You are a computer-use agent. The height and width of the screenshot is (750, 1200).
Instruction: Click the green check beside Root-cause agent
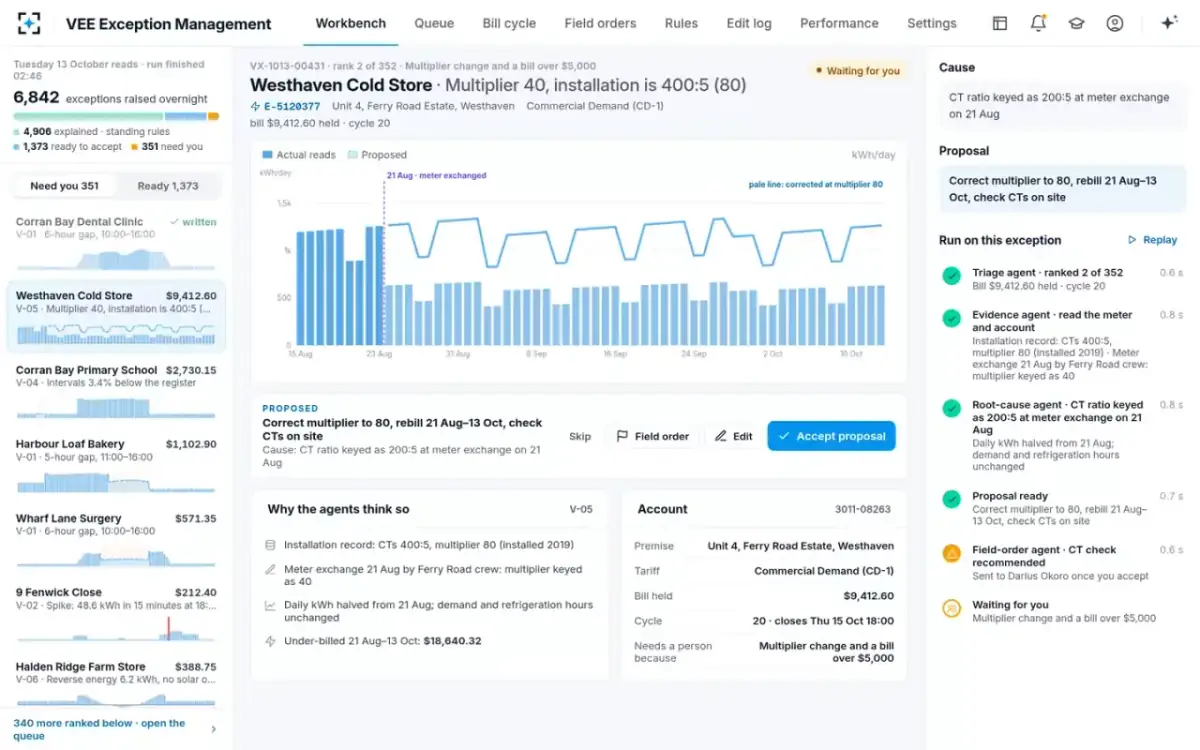click(952, 408)
